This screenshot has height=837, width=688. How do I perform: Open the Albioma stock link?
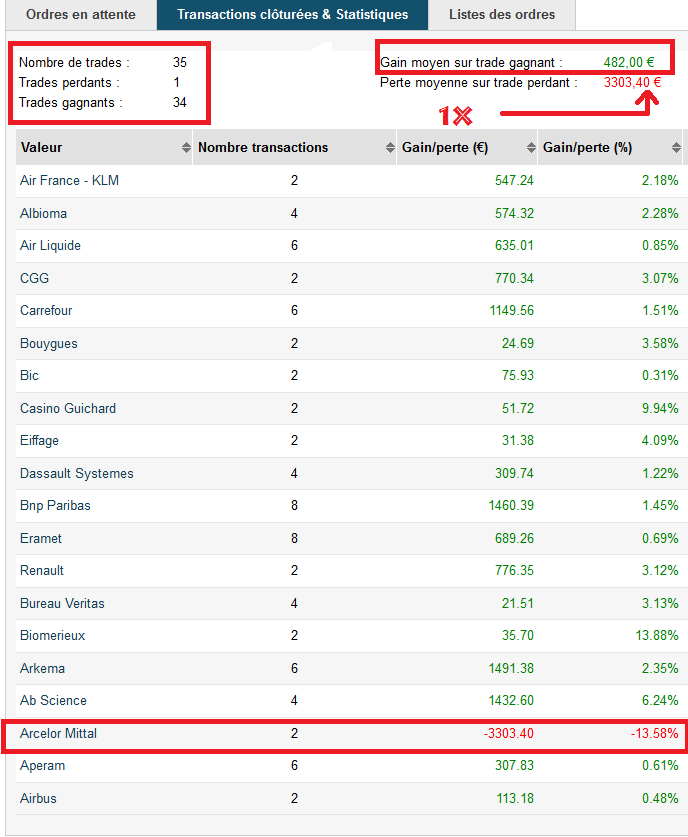coord(43,214)
